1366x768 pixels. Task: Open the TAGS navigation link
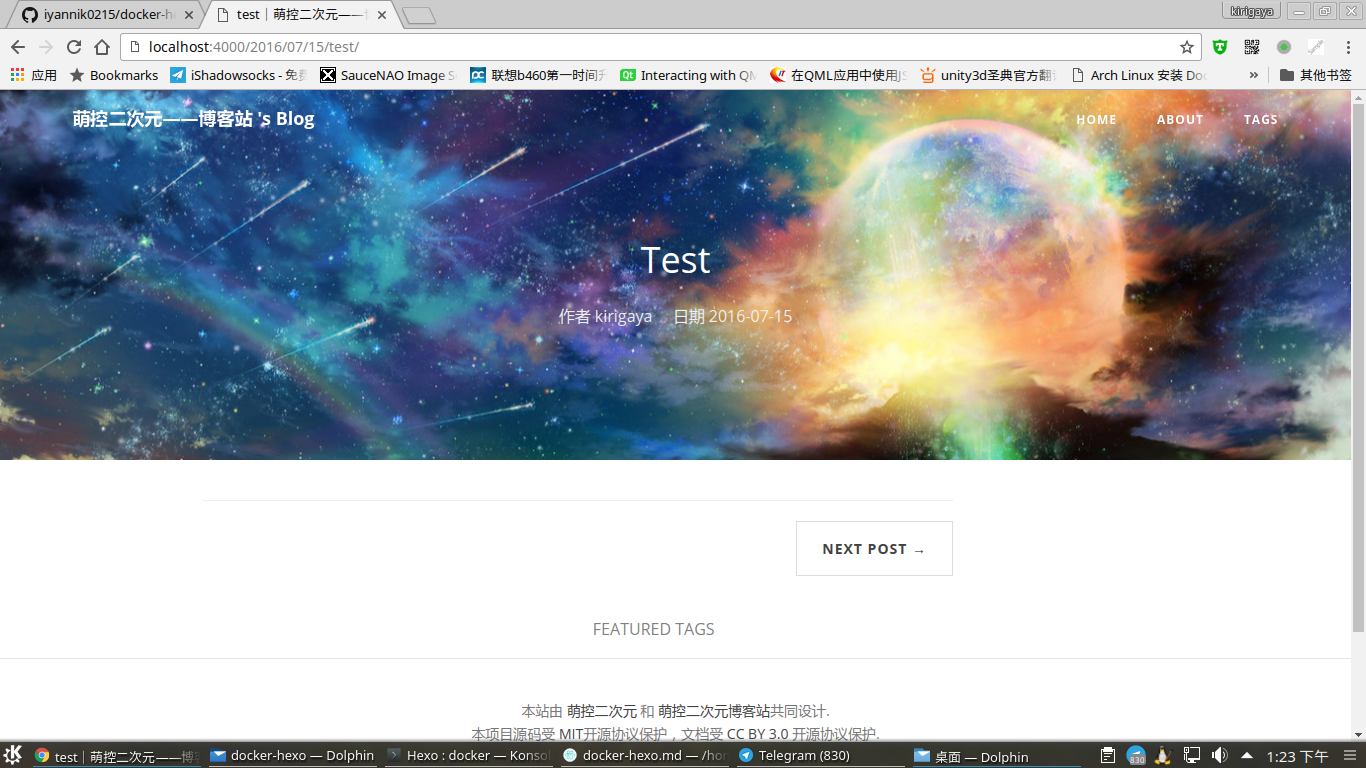pyautogui.click(x=1261, y=120)
